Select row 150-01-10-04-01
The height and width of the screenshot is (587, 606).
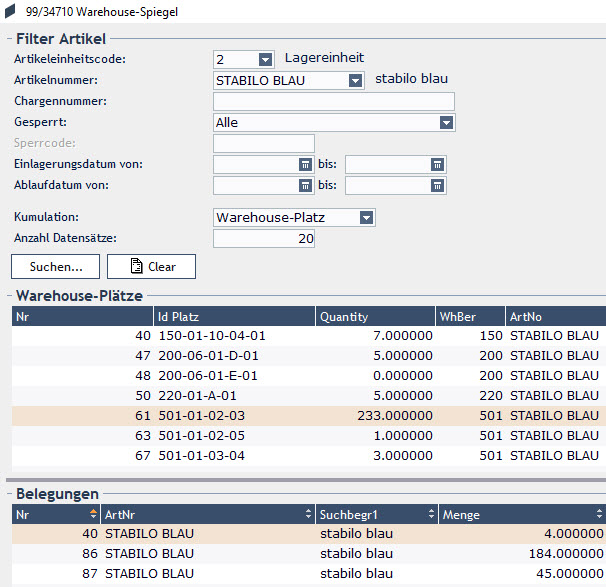pos(309,336)
